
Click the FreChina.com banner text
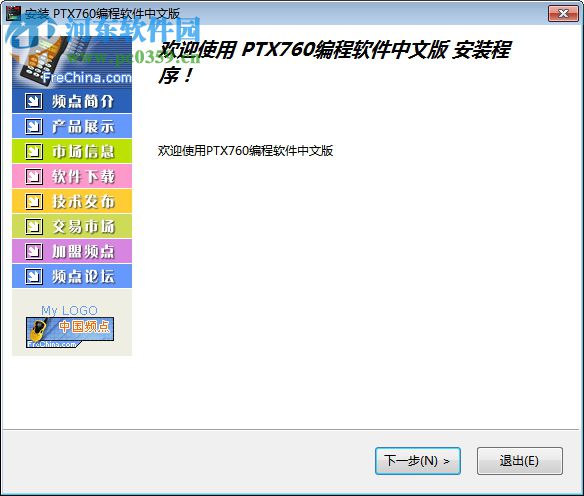[x=88, y=77]
